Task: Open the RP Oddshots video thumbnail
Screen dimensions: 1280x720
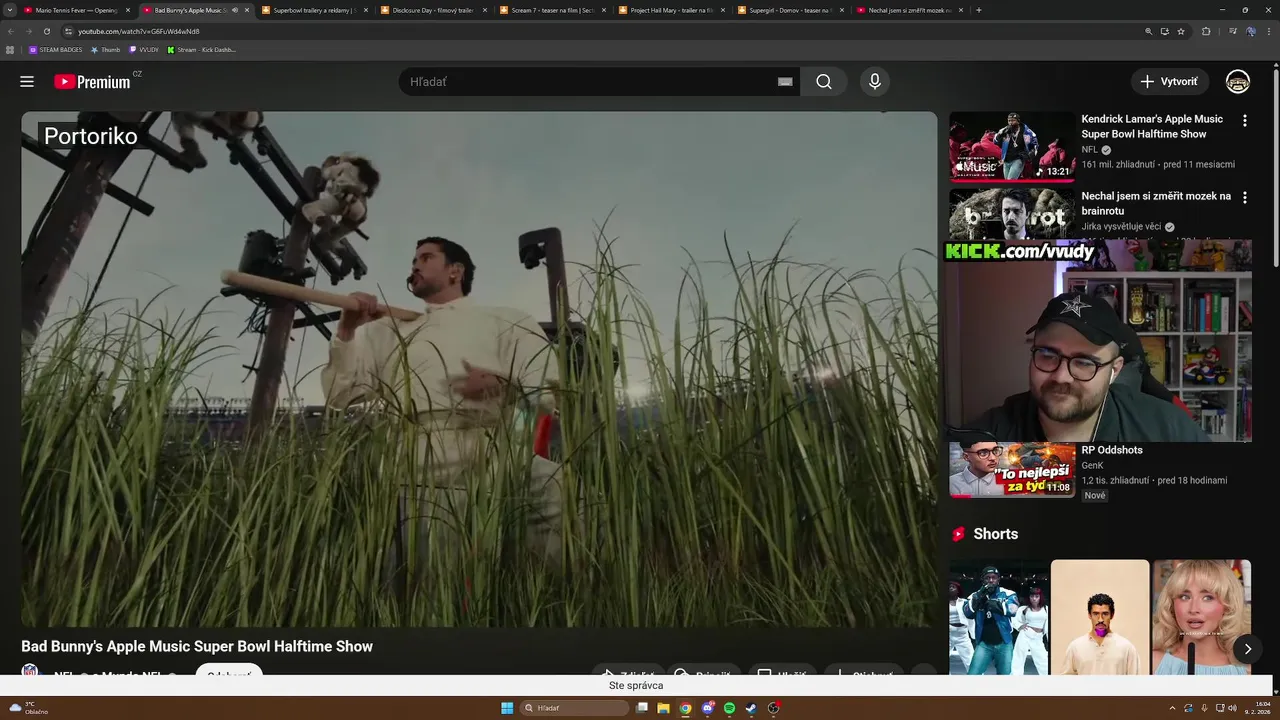Action: pos(1012,470)
